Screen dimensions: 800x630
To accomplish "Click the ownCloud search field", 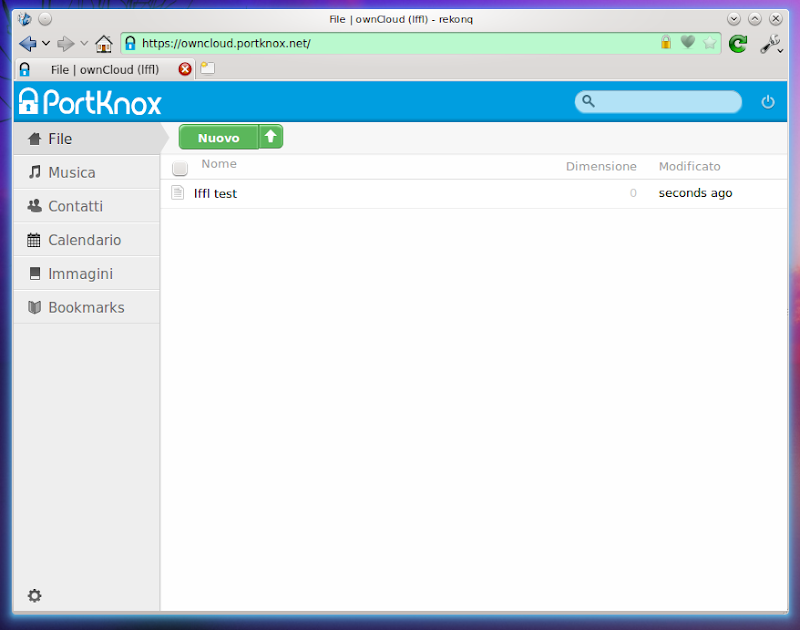I will (658, 102).
